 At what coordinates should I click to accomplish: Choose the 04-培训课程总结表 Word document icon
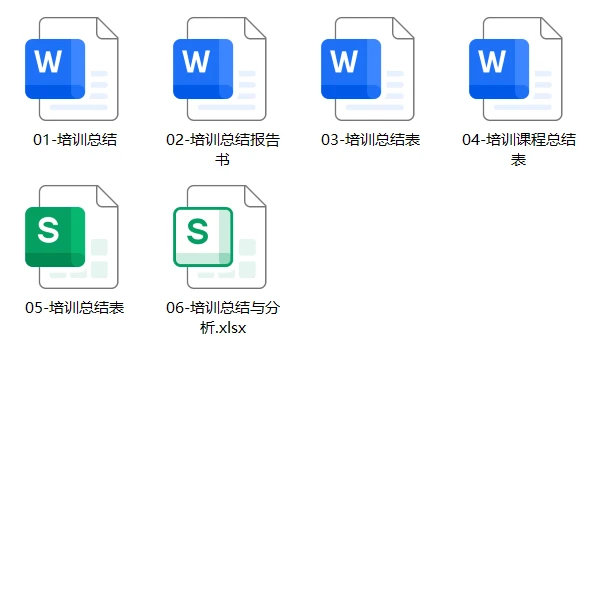(x=516, y=69)
